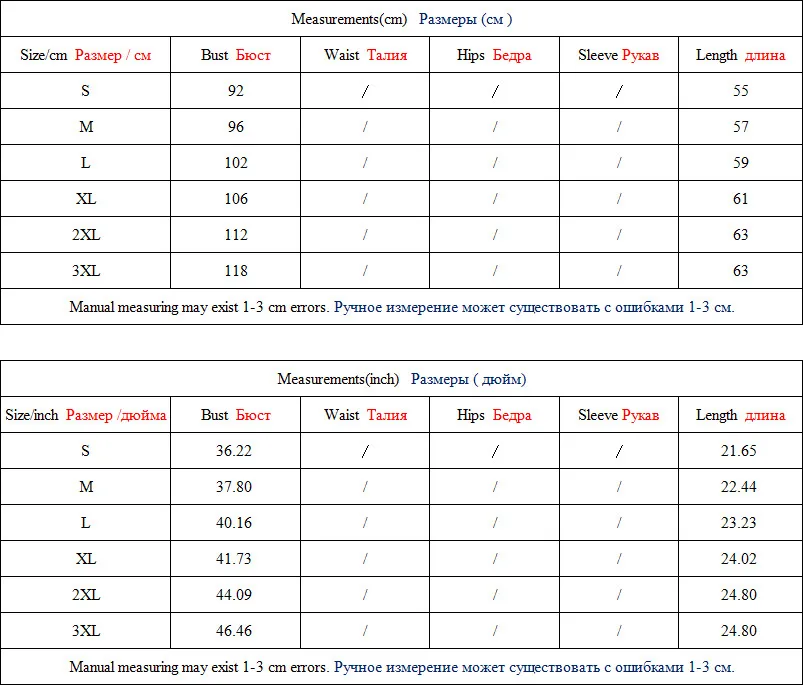The height and width of the screenshot is (685, 803).
Task: Click the bust value 40.16
Action: 234,523
